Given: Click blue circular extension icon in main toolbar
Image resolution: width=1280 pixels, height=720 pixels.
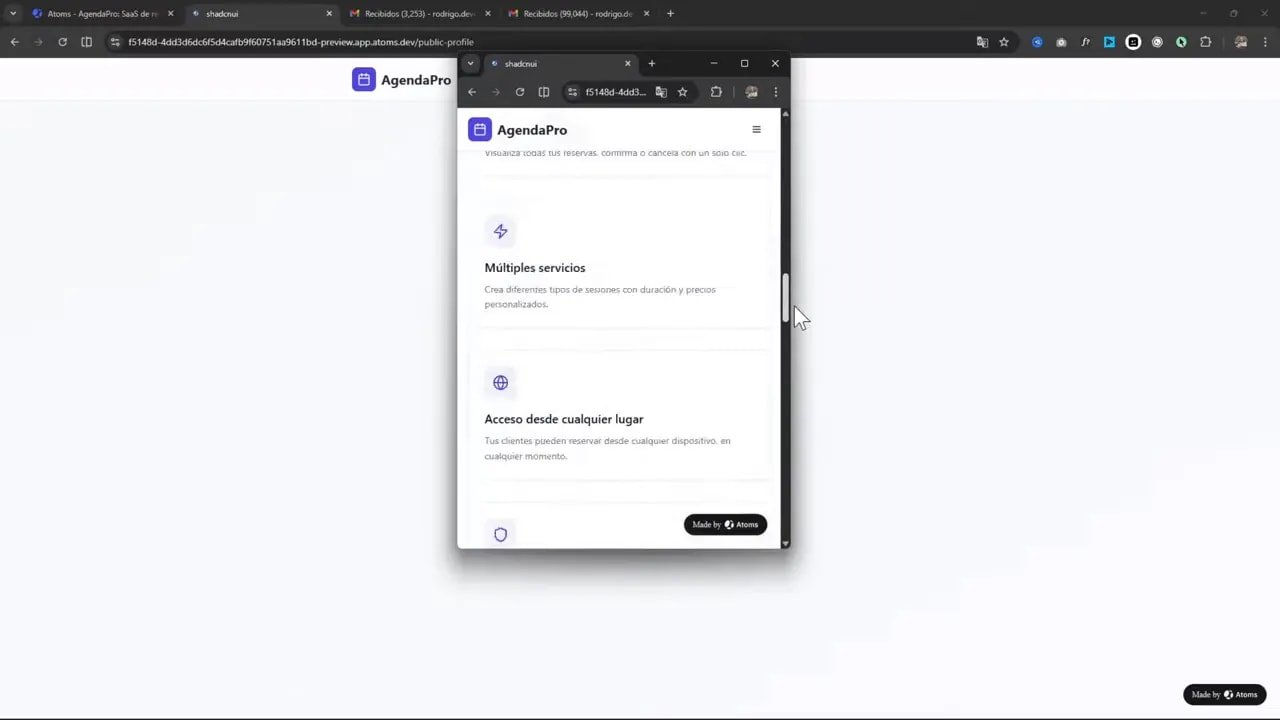Looking at the screenshot, I should 1037,42.
